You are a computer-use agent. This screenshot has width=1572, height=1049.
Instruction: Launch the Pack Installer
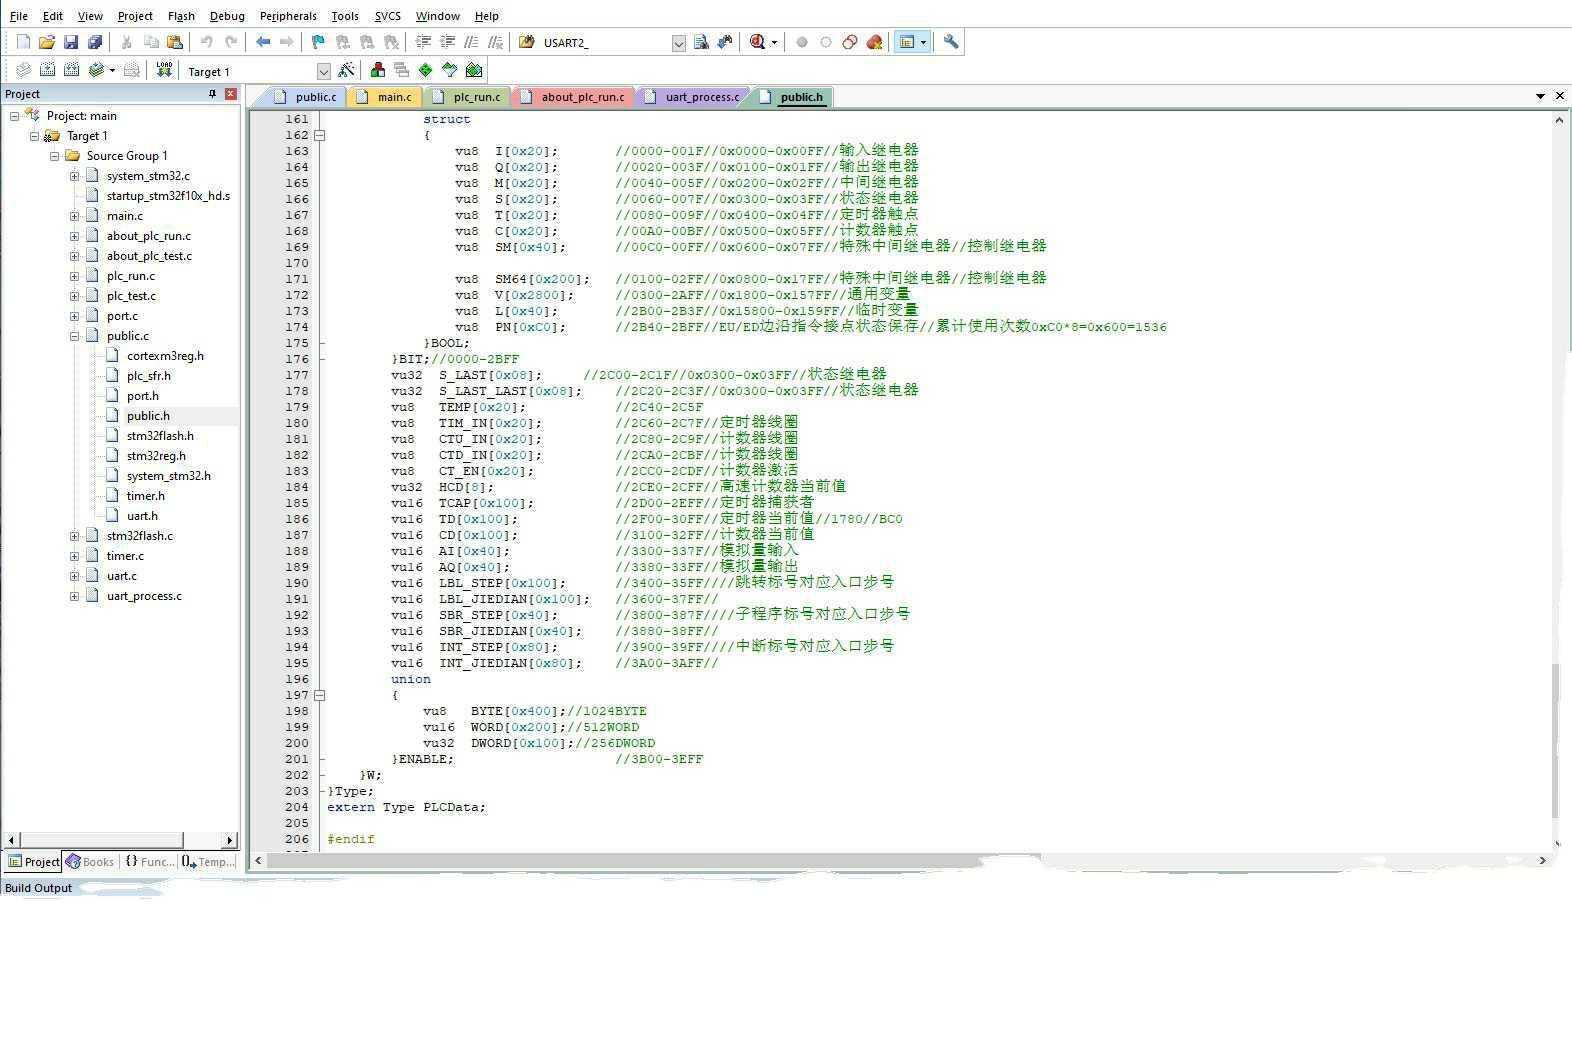pyautogui.click(x=474, y=70)
